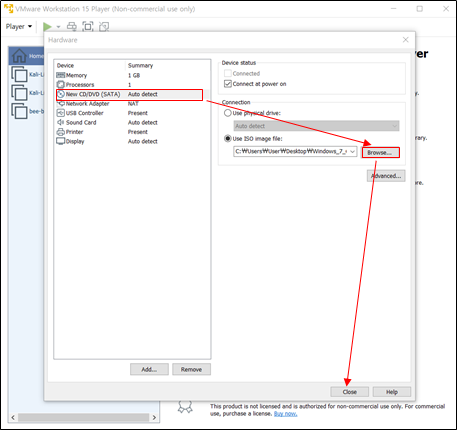
Task: Click the library horizontal scrollbar track
Action: [x=83, y=417]
